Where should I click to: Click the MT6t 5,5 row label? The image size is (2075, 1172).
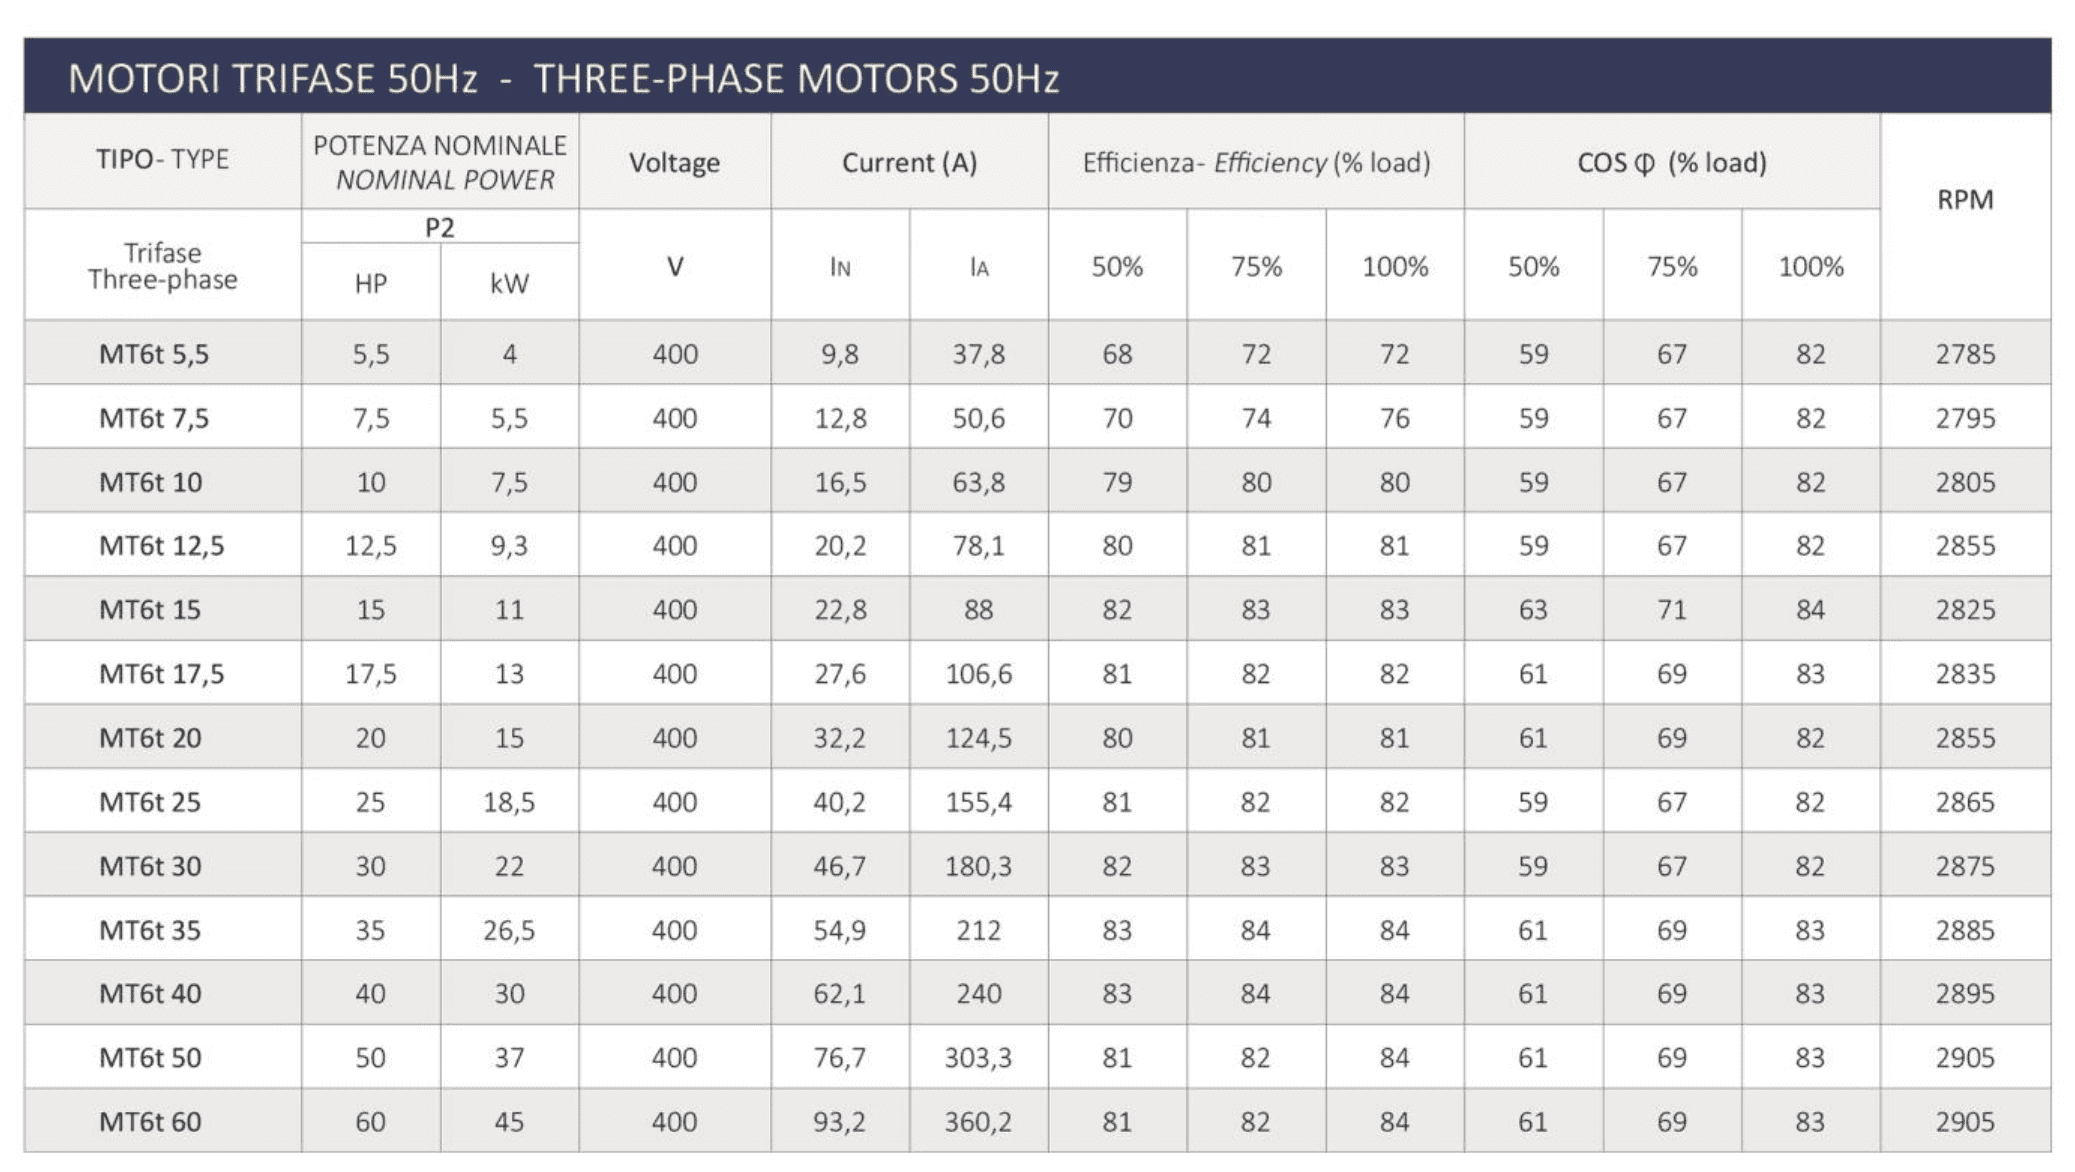[154, 354]
